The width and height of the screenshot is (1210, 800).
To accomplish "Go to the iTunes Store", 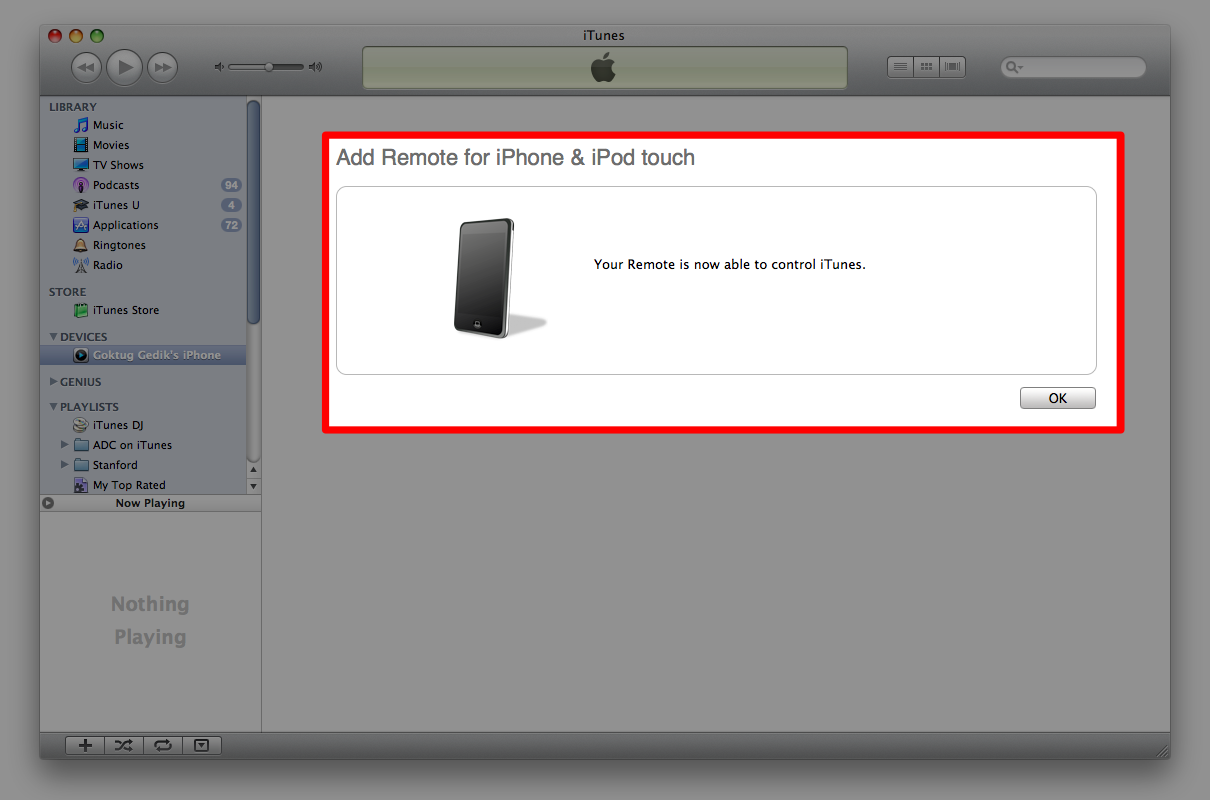I will click(x=125, y=310).
